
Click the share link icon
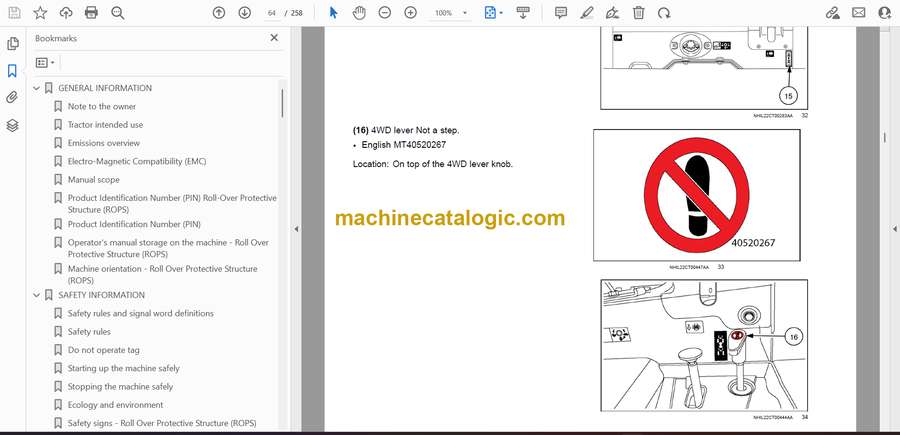(833, 13)
